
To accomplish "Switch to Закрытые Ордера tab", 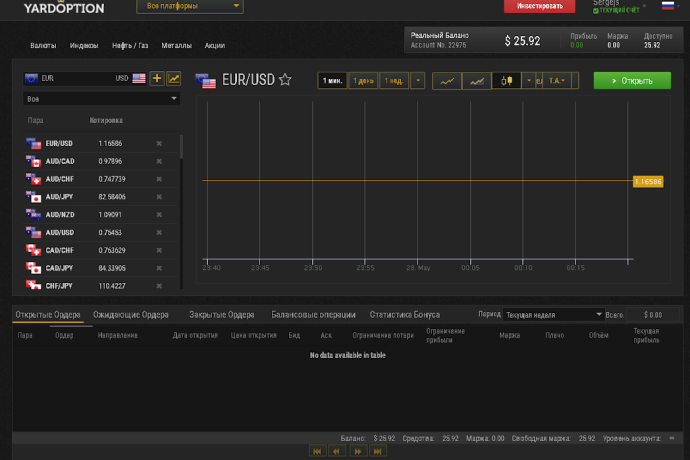I will pos(222,315).
